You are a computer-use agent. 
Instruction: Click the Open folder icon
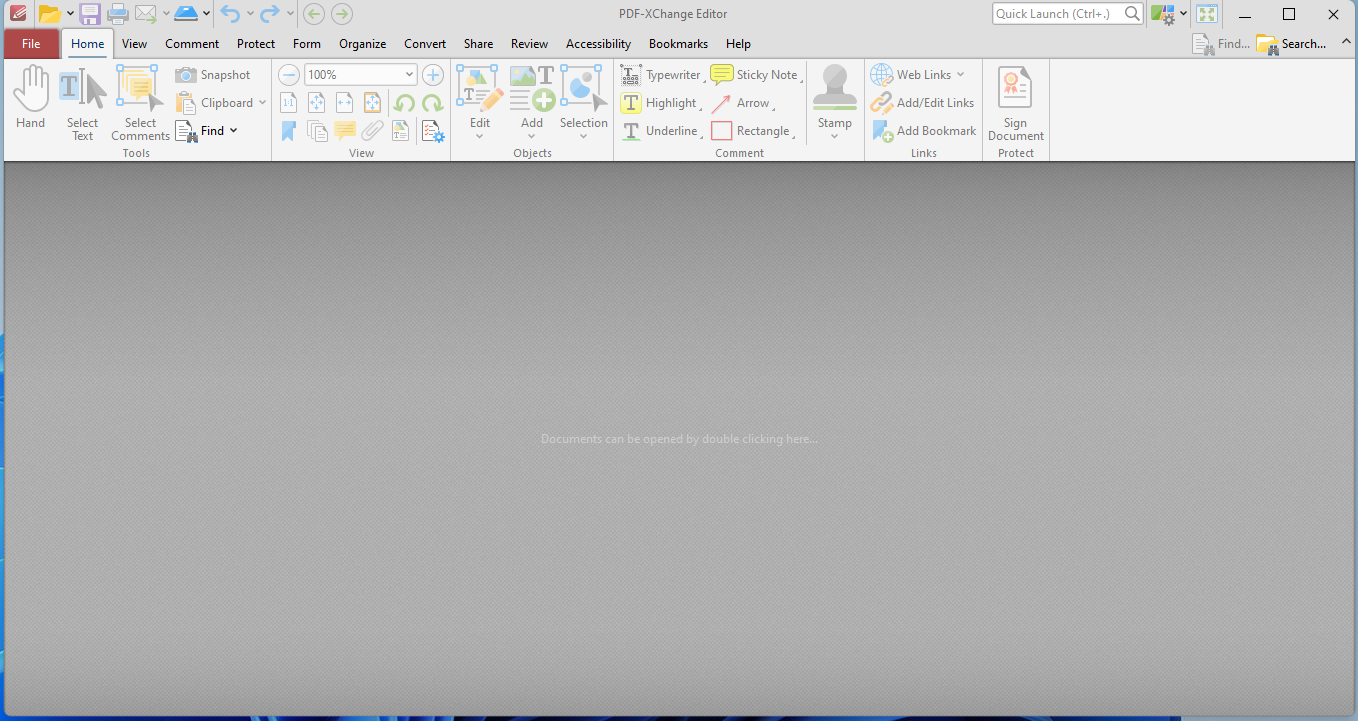pos(49,14)
